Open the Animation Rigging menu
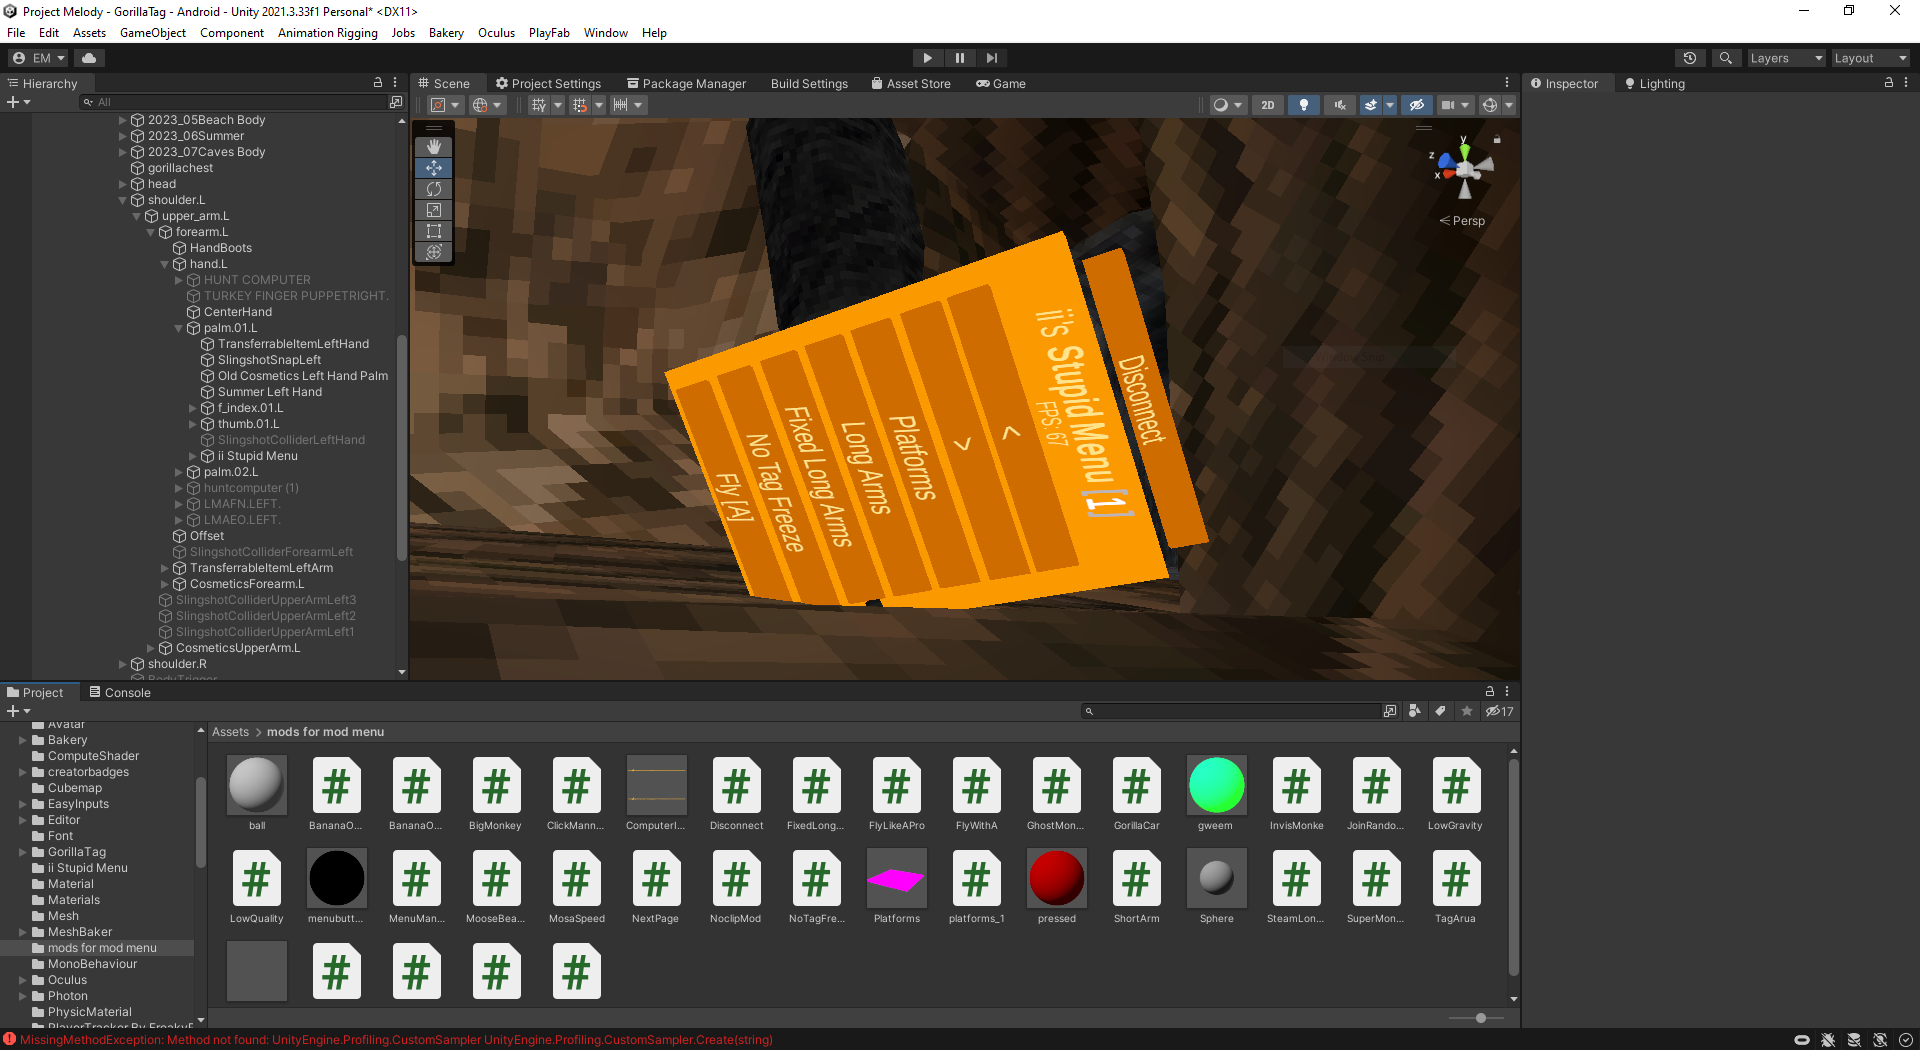Image resolution: width=1920 pixels, height=1050 pixels. [x=327, y=33]
